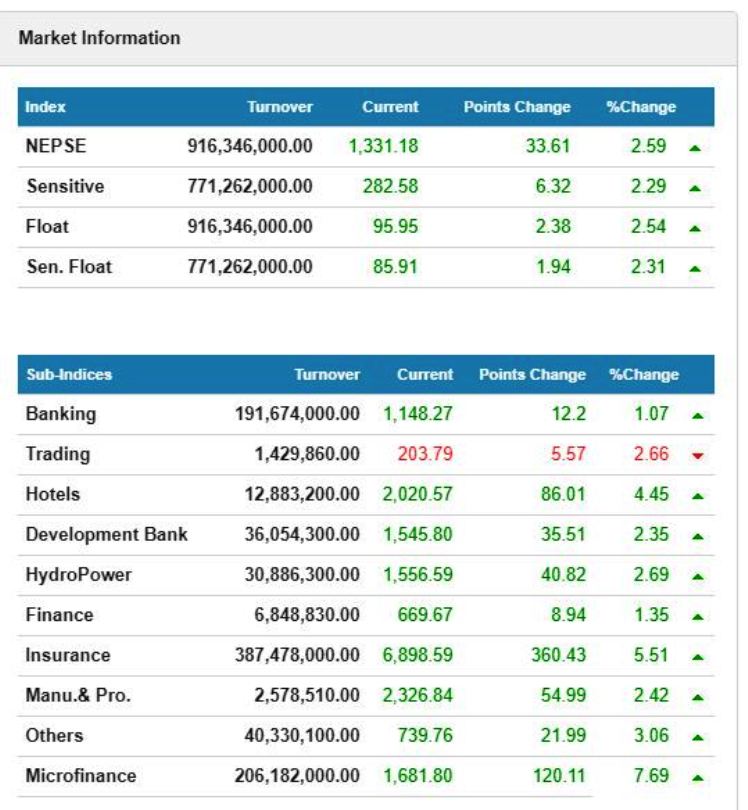Click the up arrow icon in Sensitive row
Image resolution: width=748 pixels, height=810 pixels.
click(x=695, y=189)
